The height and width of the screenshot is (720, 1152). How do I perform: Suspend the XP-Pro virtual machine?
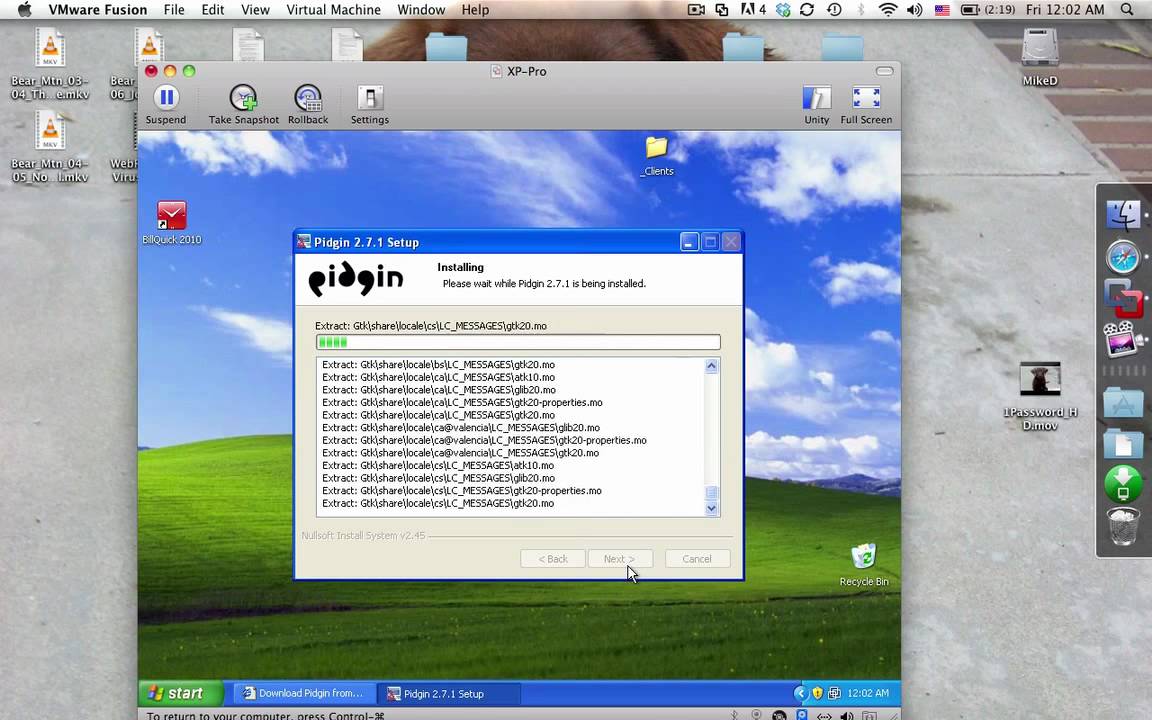pos(166,104)
